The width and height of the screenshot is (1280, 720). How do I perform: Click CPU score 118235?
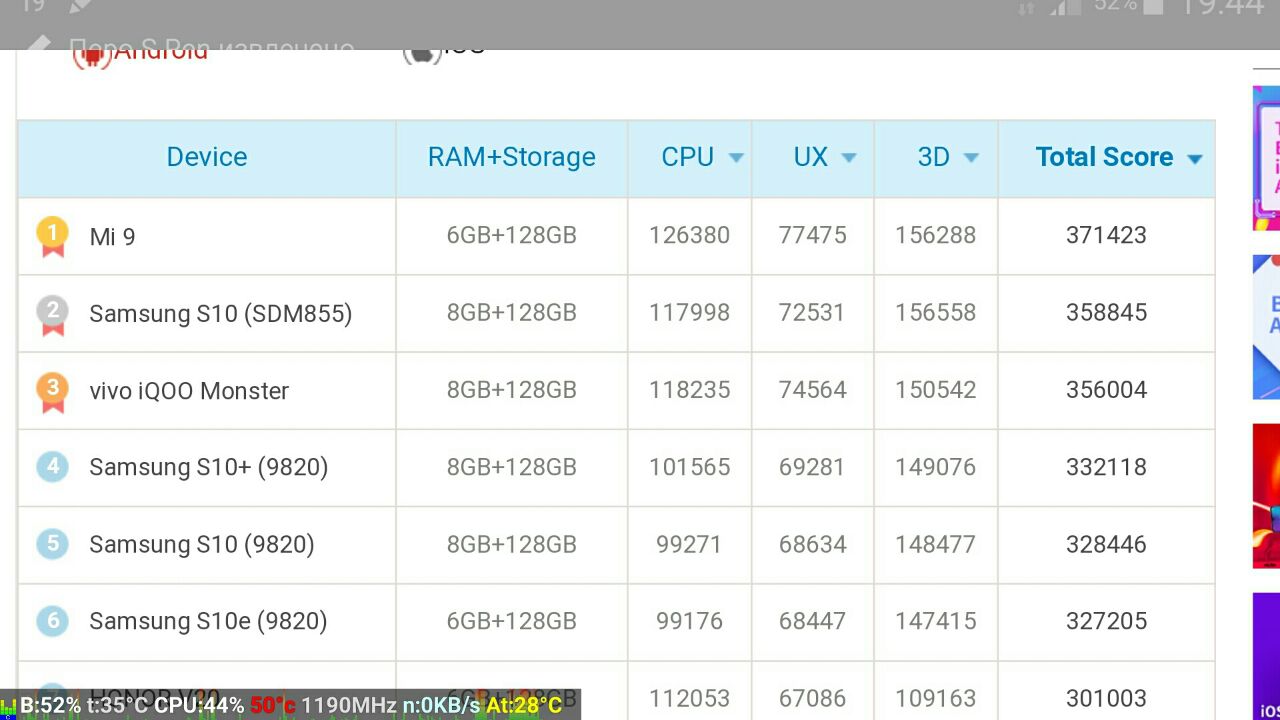(x=689, y=389)
